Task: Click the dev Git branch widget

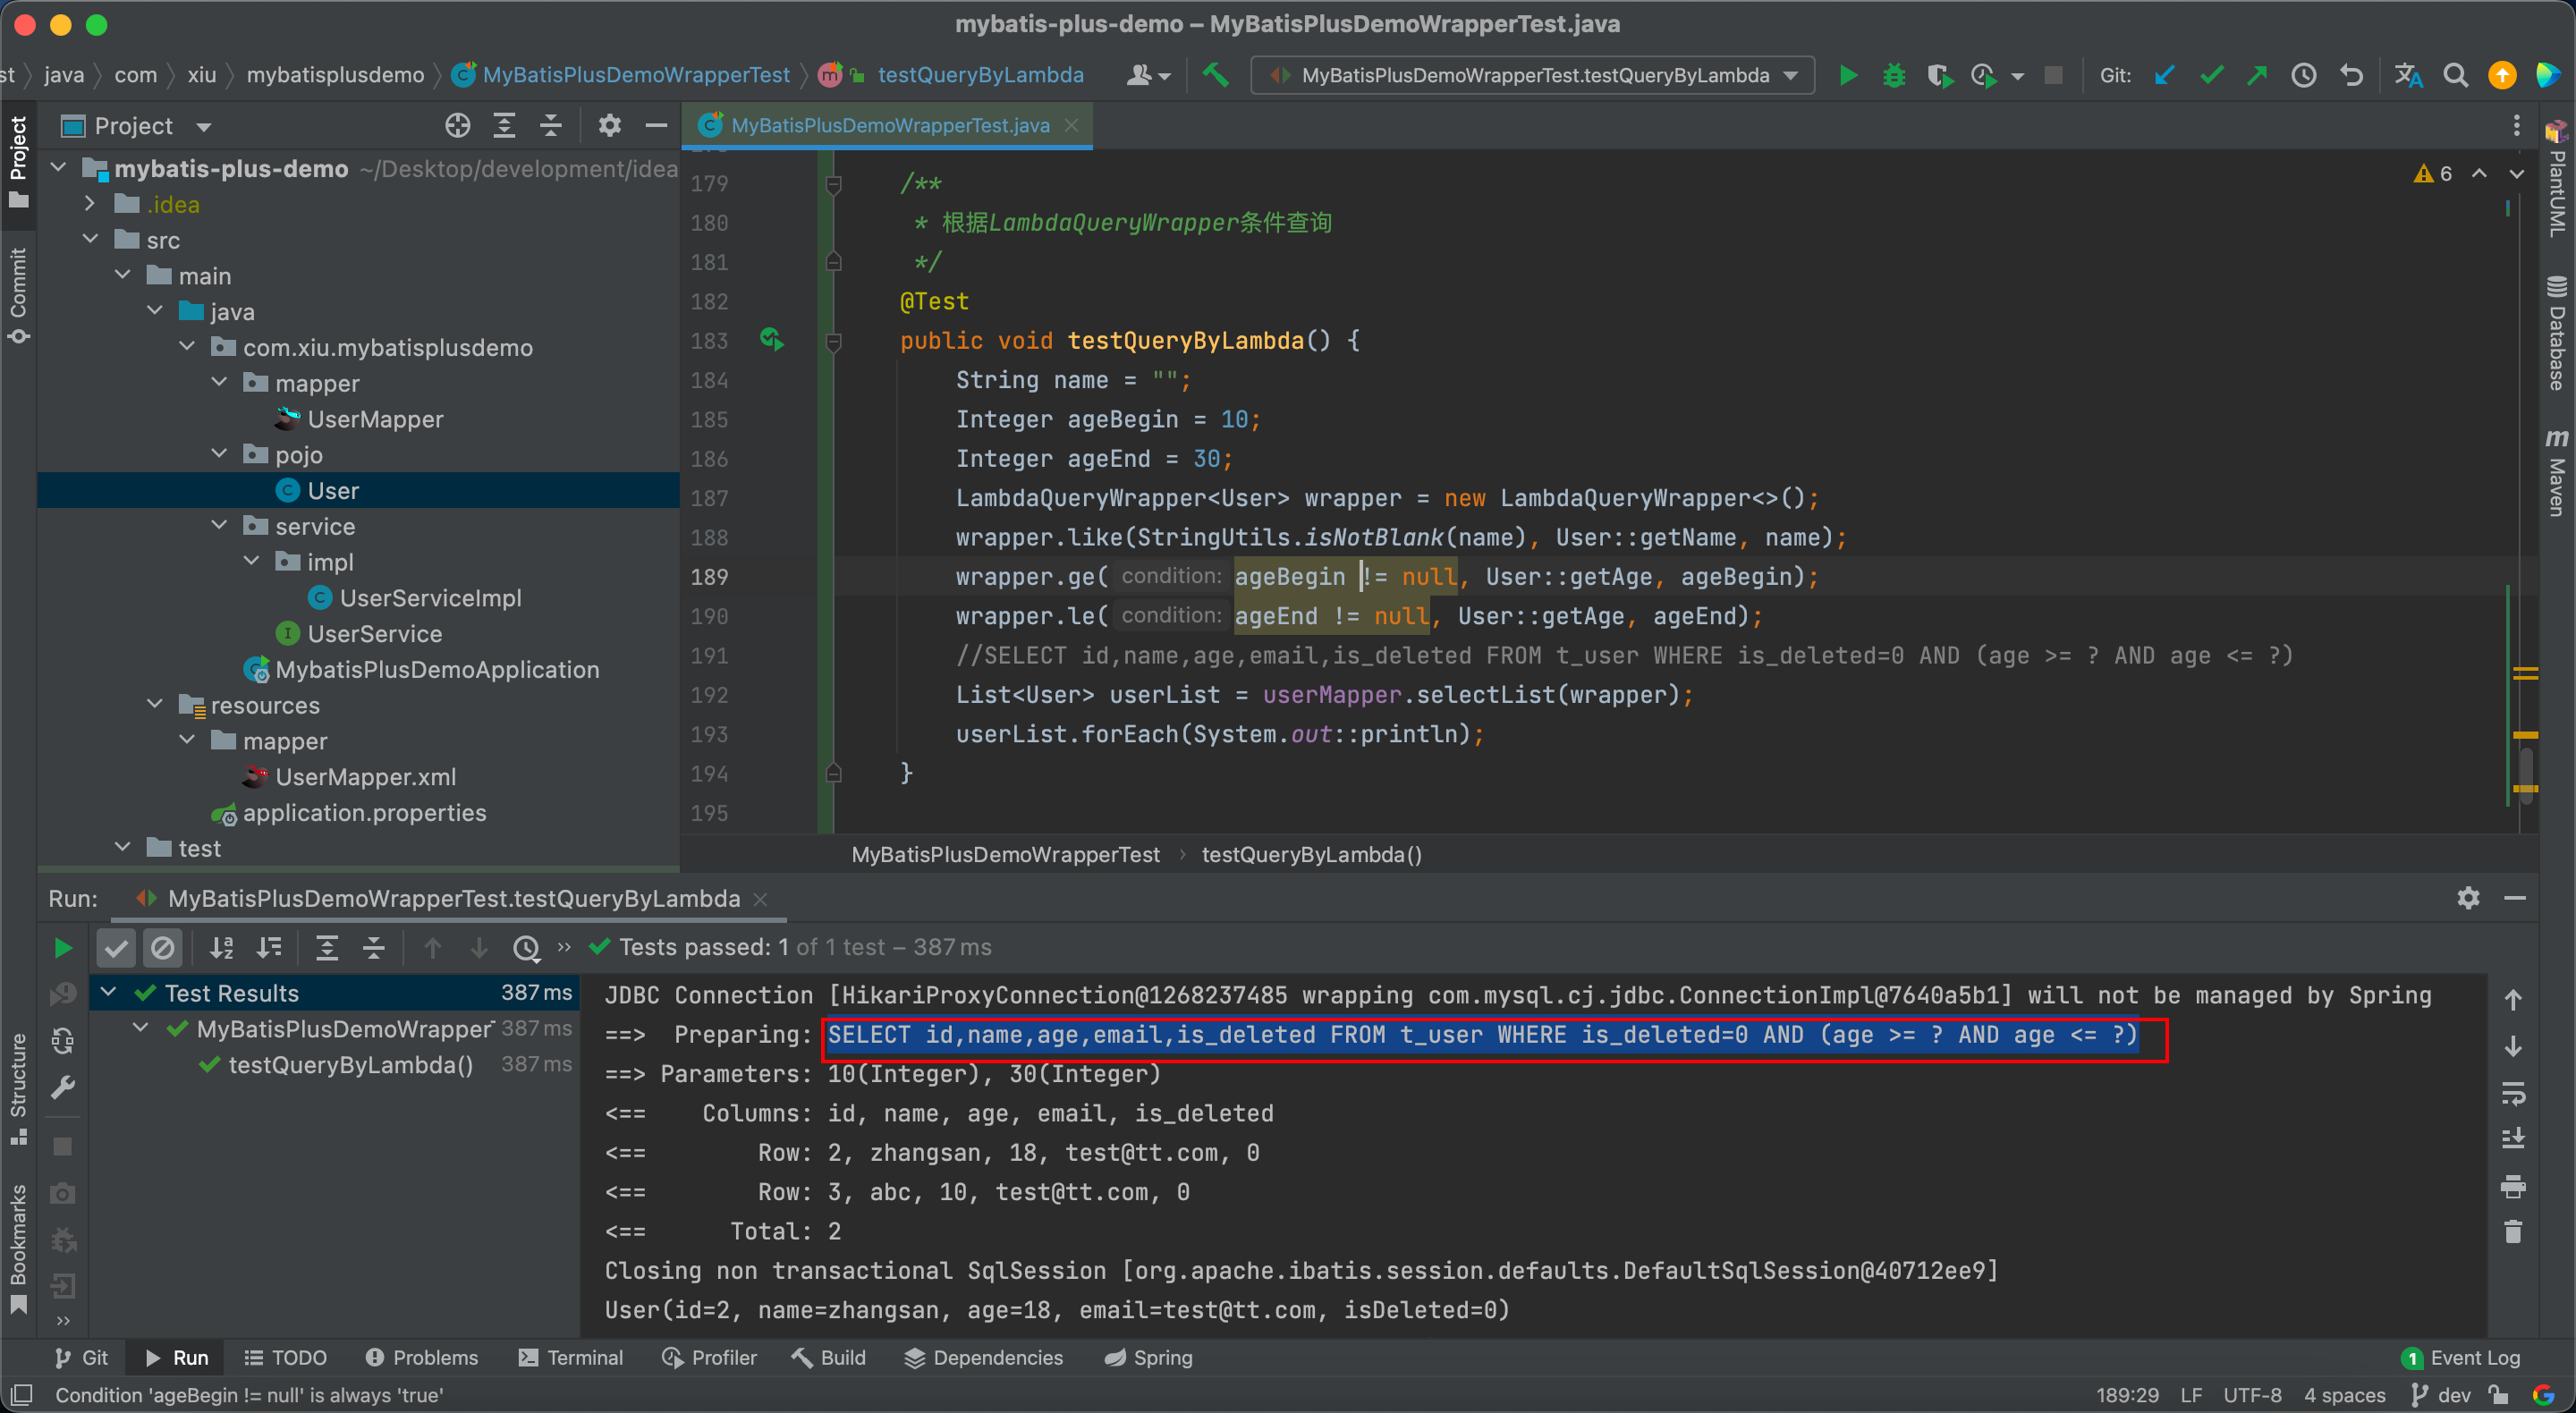Action: point(2442,1394)
